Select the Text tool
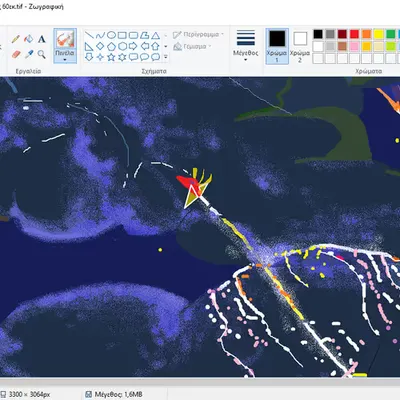Screen dimensions: 400x400 point(42,39)
